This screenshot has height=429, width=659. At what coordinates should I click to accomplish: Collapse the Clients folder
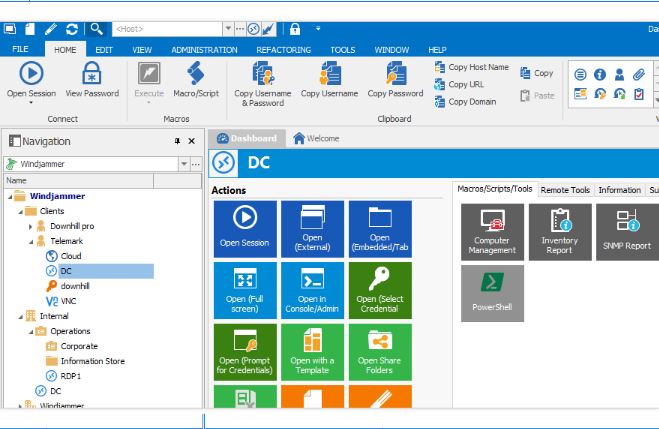pos(20,212)
